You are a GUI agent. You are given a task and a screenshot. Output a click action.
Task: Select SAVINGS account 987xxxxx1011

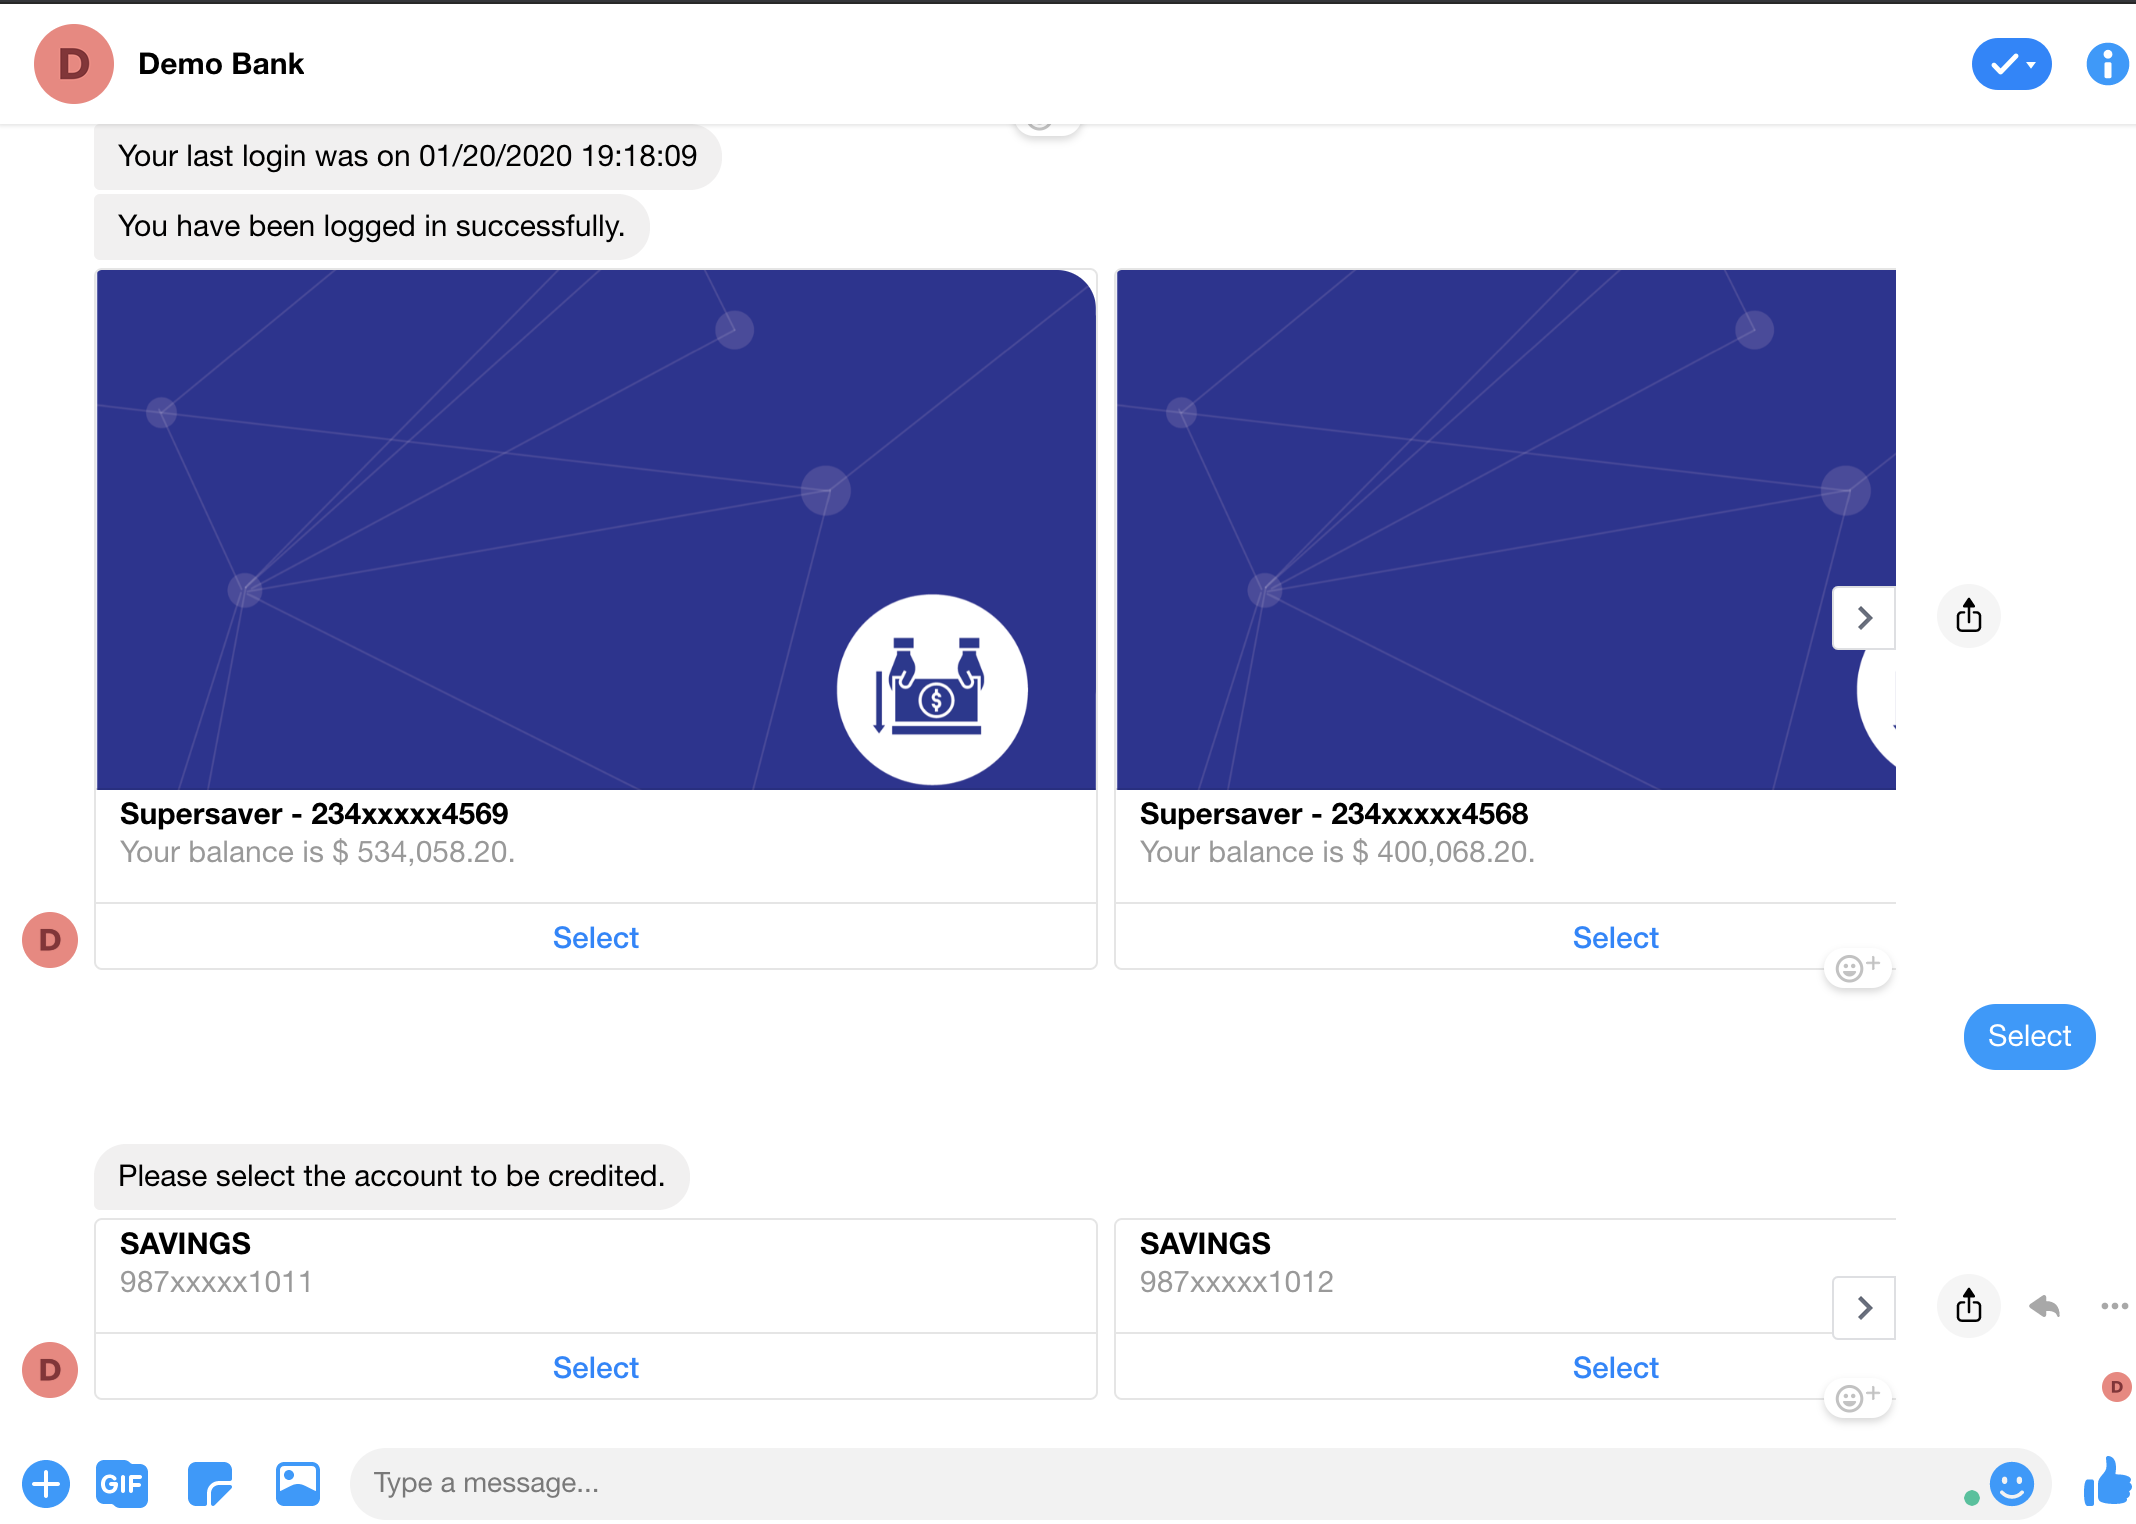tap(595, 1366)
